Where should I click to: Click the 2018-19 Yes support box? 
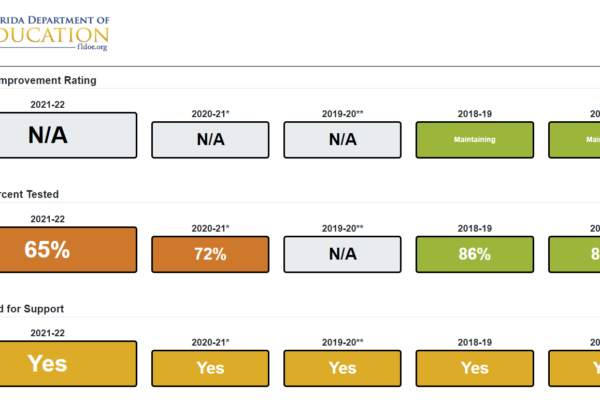pos(474,368)
